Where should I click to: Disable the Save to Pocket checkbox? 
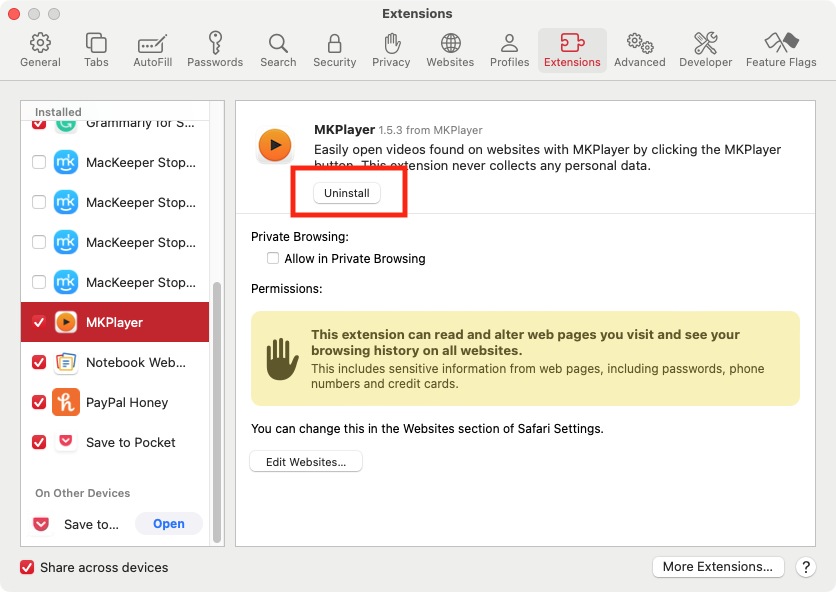39,442
